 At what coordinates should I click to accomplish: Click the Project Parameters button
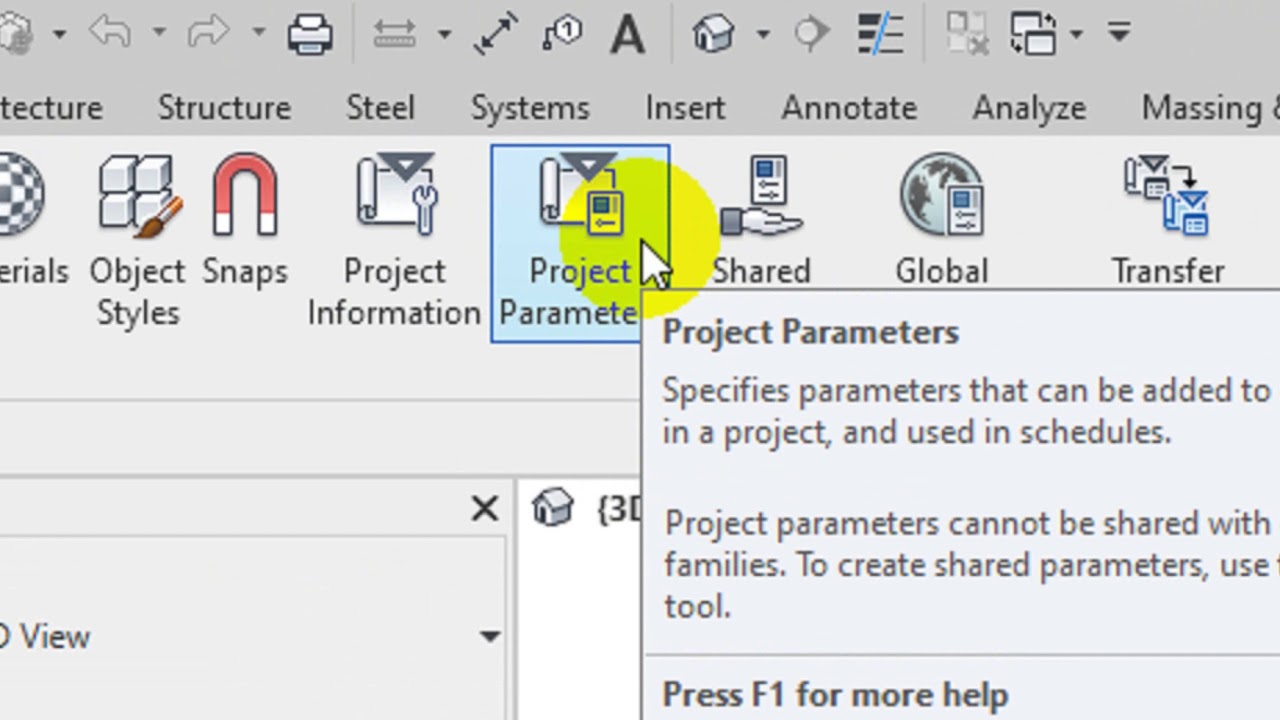coord(579,243)
